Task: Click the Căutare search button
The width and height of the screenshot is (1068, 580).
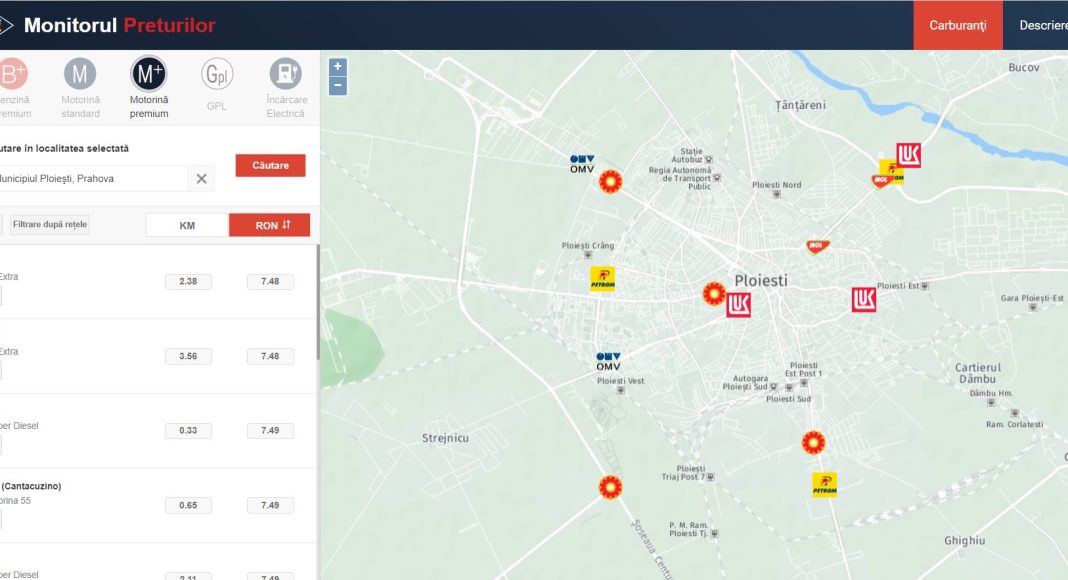Action: (x=270, y=165)
